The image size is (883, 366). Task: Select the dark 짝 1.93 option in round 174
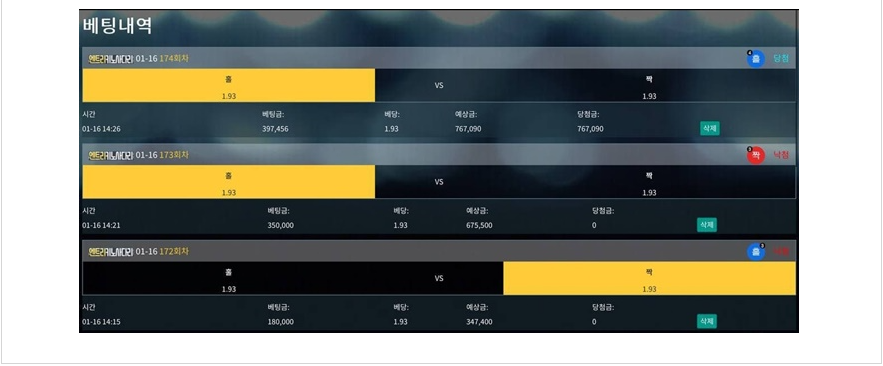pyautogui.click(x=649, y=86)
